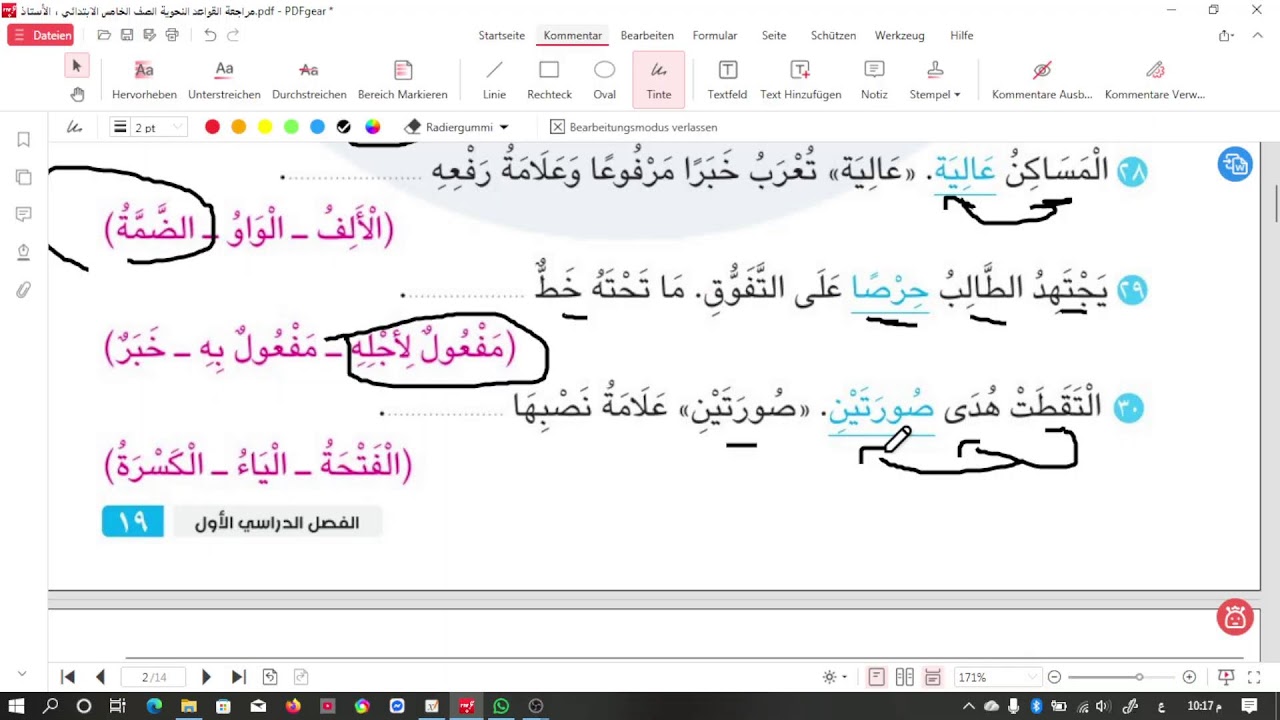Go to the next page
Viewport: 1280px width, 720px height.
[206, 677]
